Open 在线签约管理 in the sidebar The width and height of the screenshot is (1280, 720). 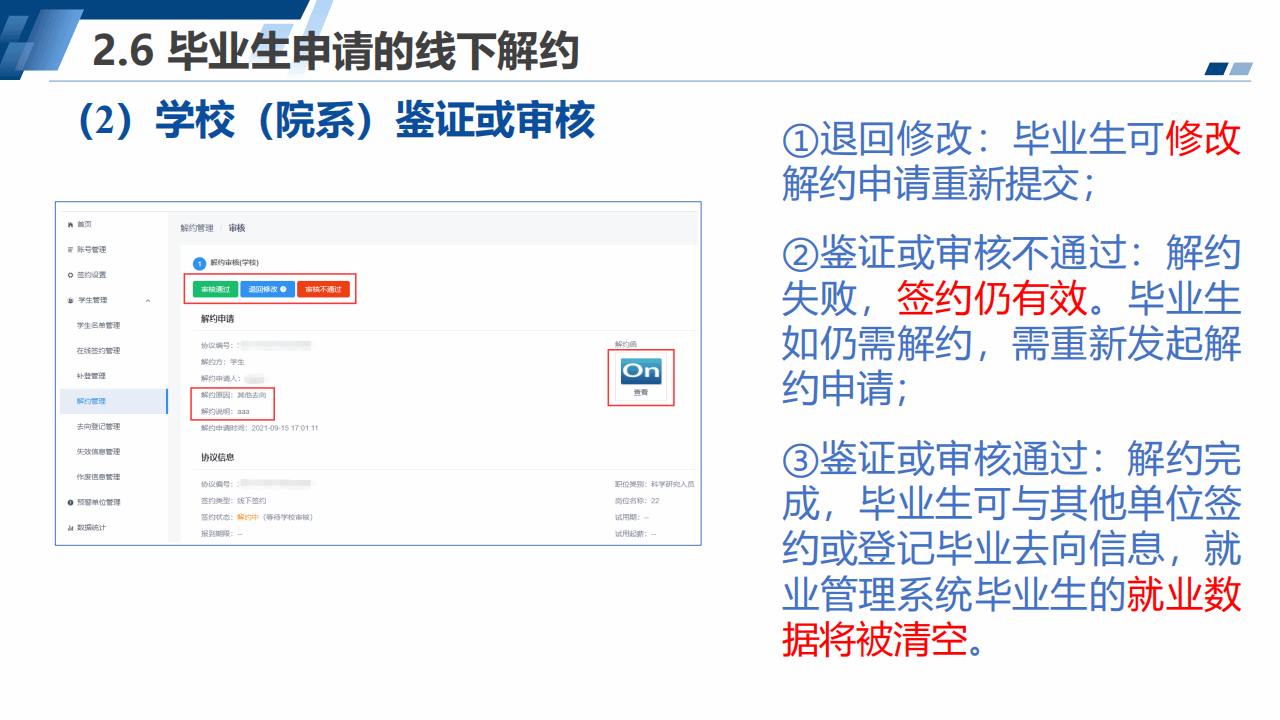point(98,351)
